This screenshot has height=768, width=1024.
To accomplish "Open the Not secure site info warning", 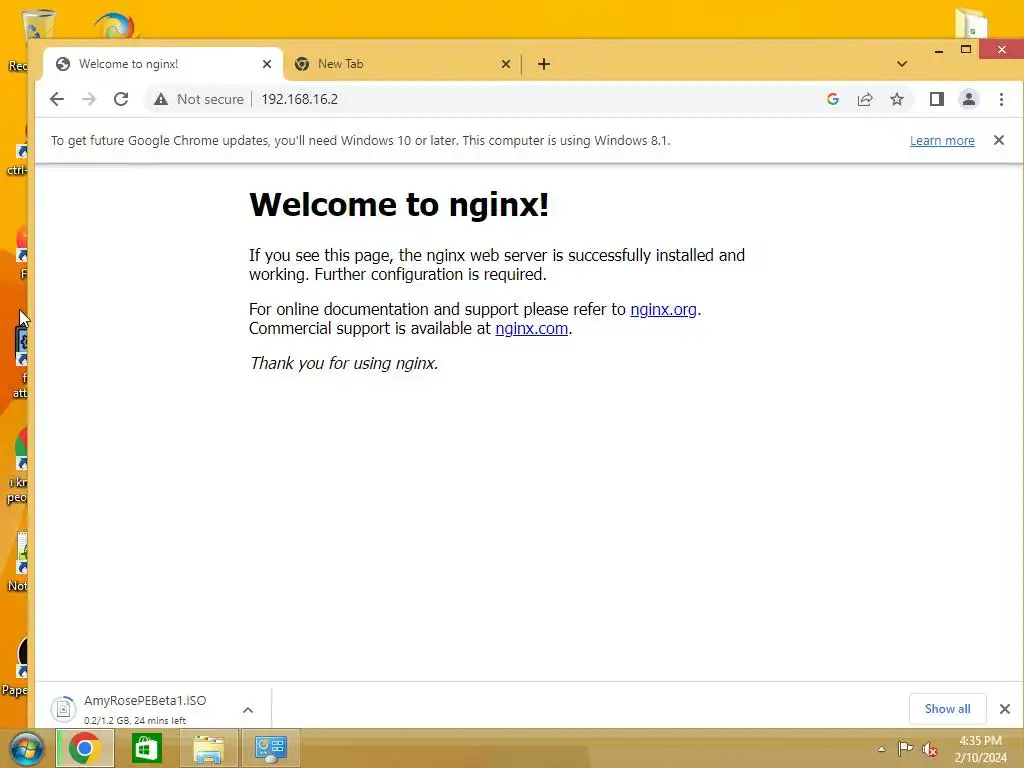I will pos(199,99).
